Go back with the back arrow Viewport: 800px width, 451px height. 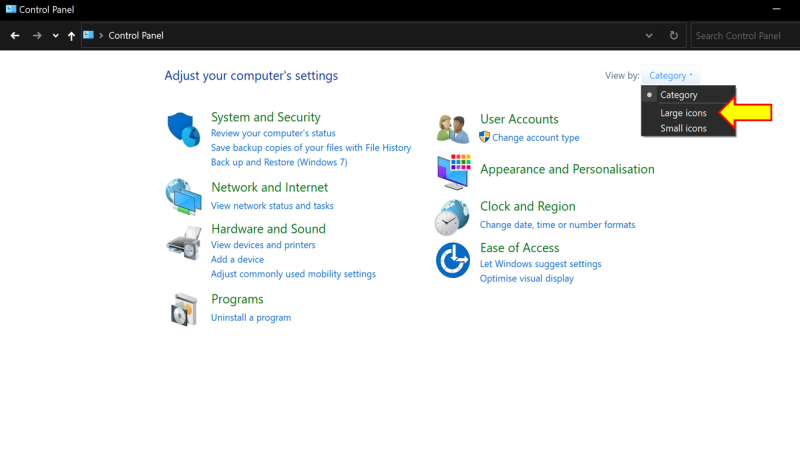[15, 36]
